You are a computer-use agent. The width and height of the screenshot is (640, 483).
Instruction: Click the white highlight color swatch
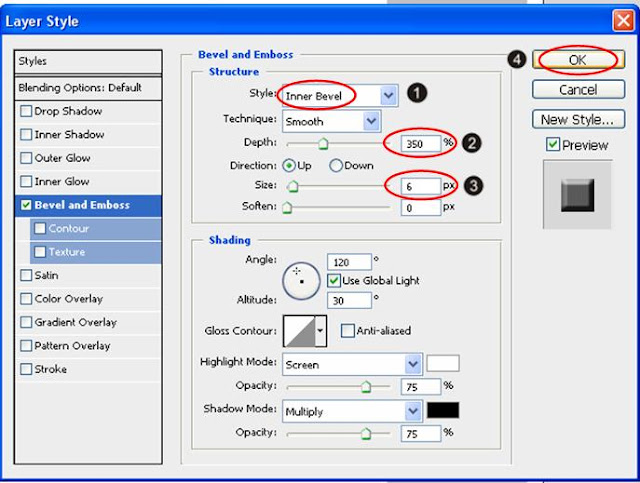(x=443, y=363)
